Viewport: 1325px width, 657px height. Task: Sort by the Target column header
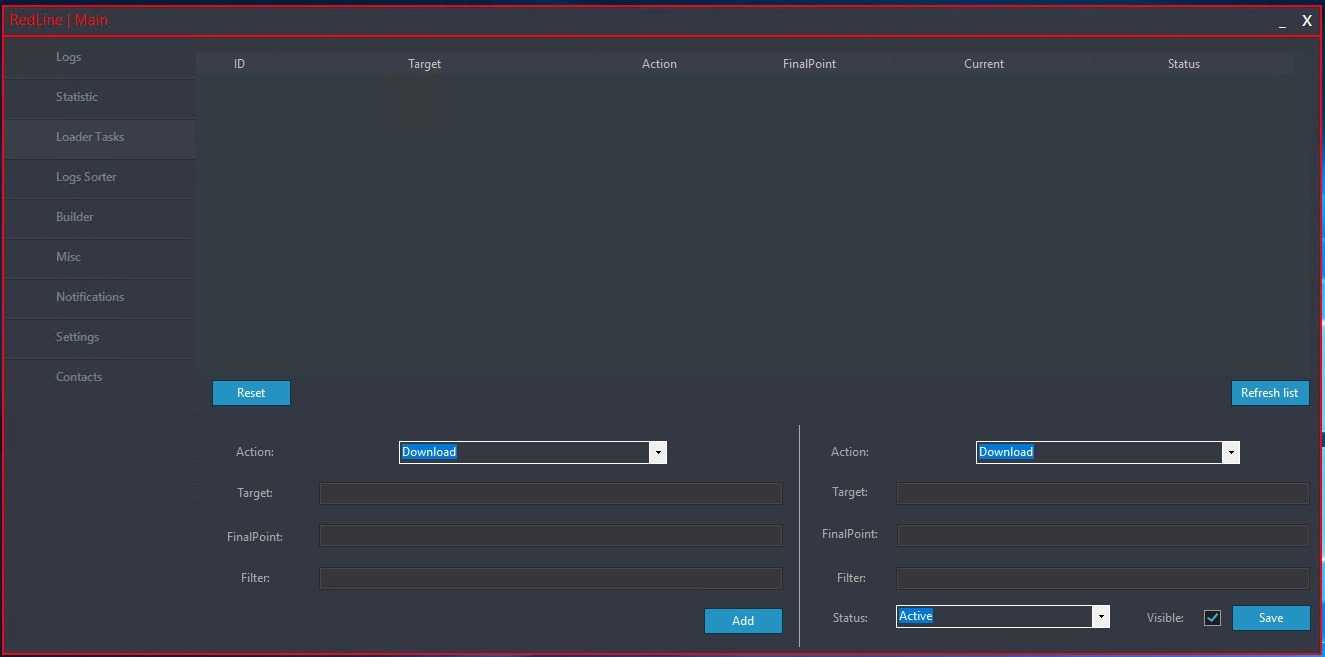click(424, 64)
